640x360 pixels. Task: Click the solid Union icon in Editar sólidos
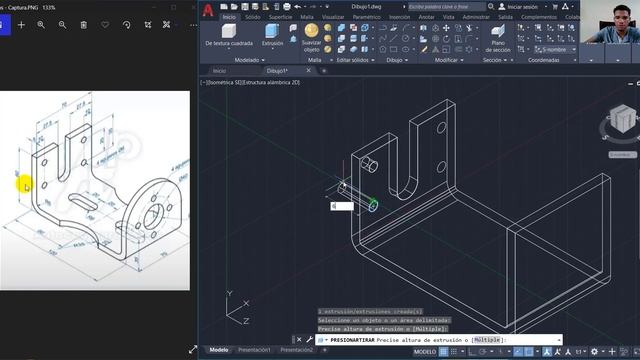342,28
